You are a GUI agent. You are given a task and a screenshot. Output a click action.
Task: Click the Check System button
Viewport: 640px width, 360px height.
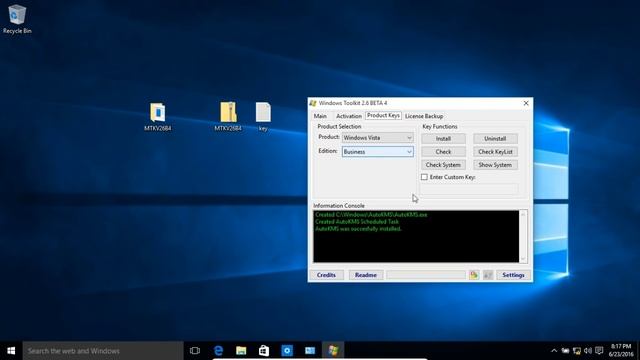click(443, 165)
